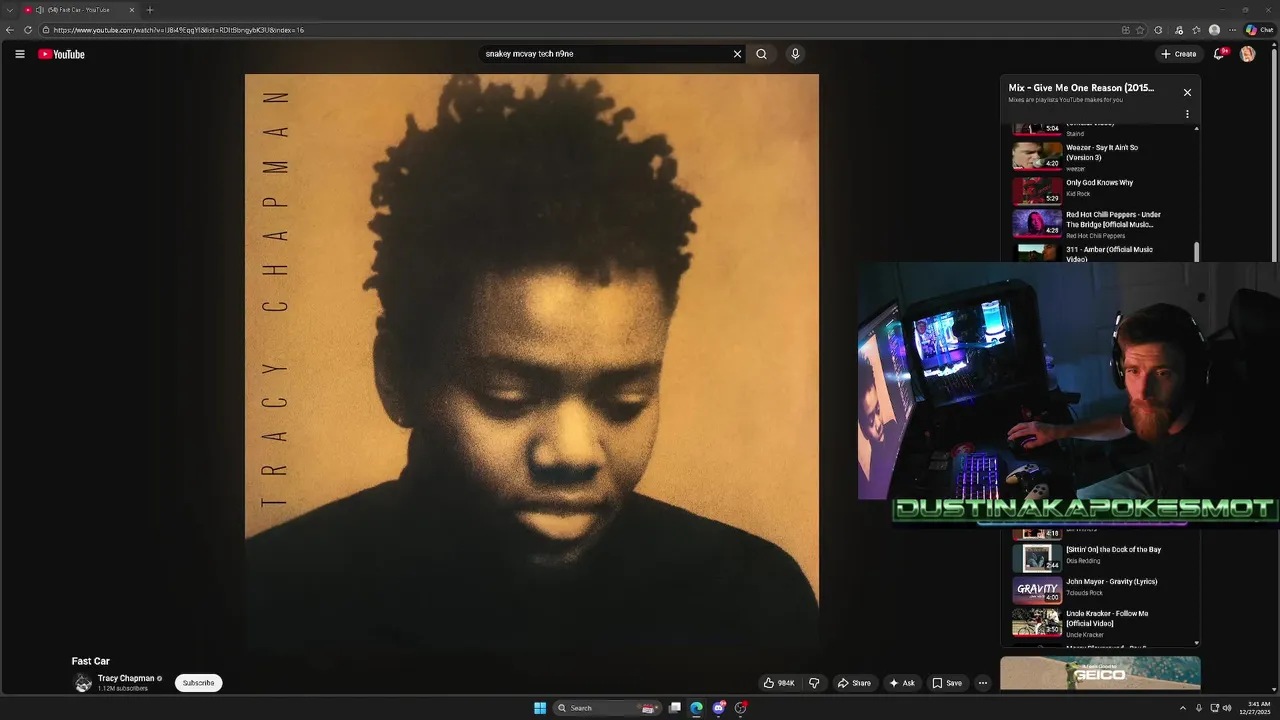Share the Fast Car video
Image resolution: width=1280 pixels, height=720 pixels.
pos(854,683)
